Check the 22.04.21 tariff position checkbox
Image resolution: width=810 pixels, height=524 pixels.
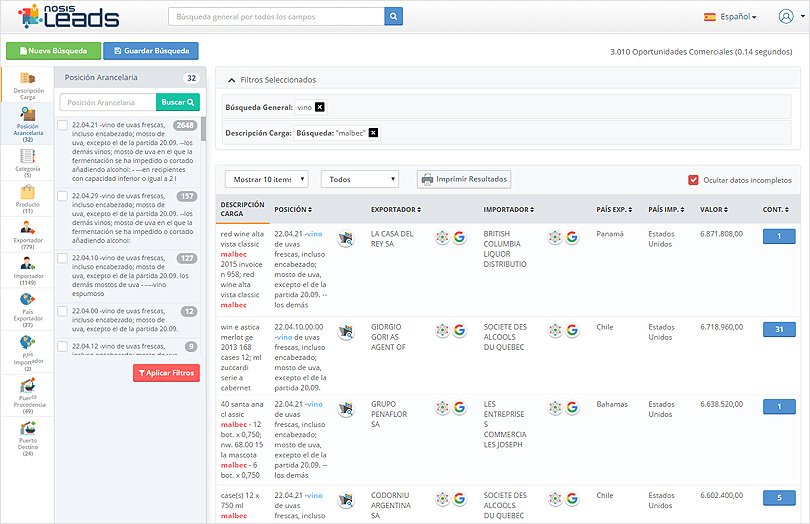tap(63, 125)
